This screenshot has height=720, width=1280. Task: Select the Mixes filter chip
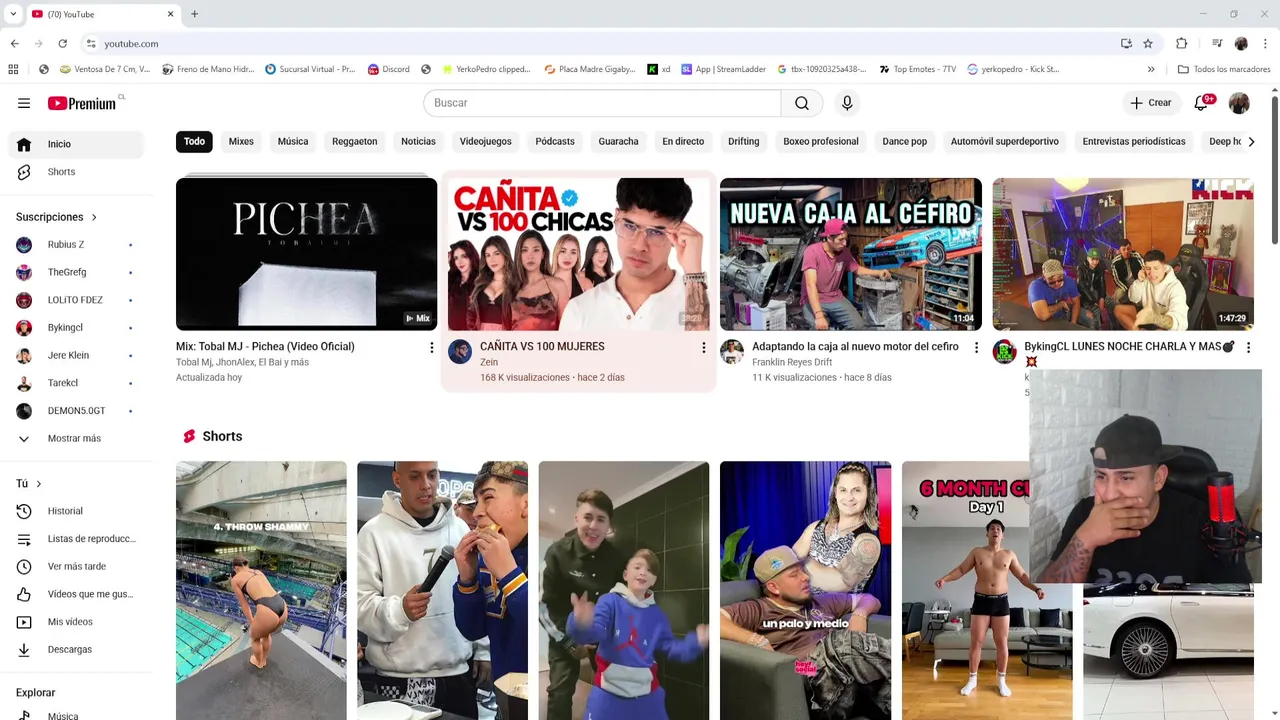coord(241,141)
